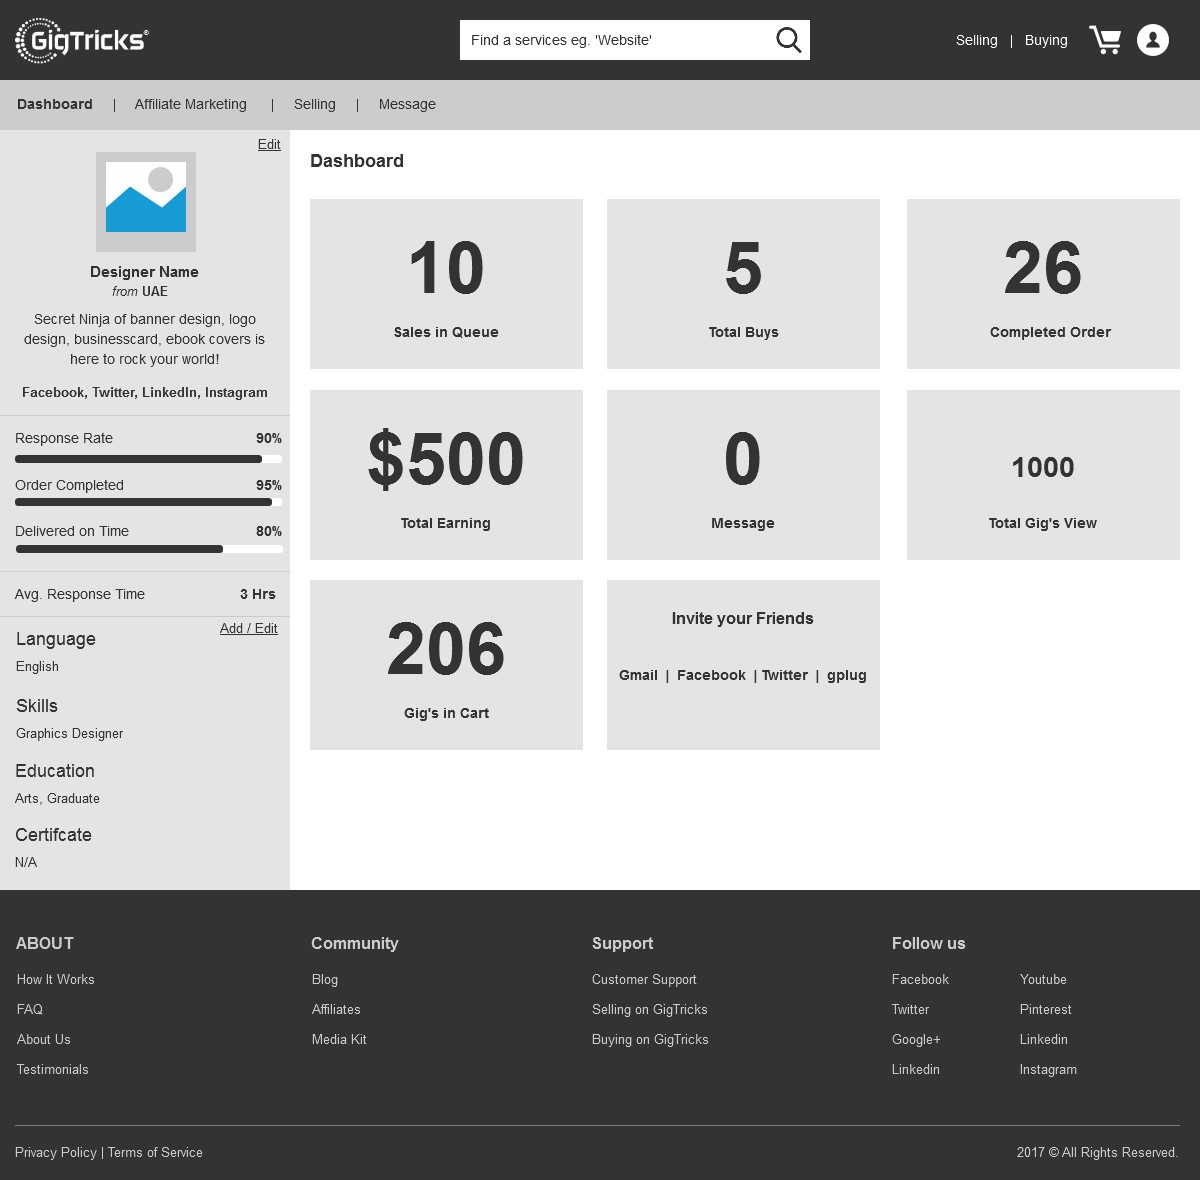Click the Buying link in the header
Screen dimensions: 1200x1180
[1046, 40]
